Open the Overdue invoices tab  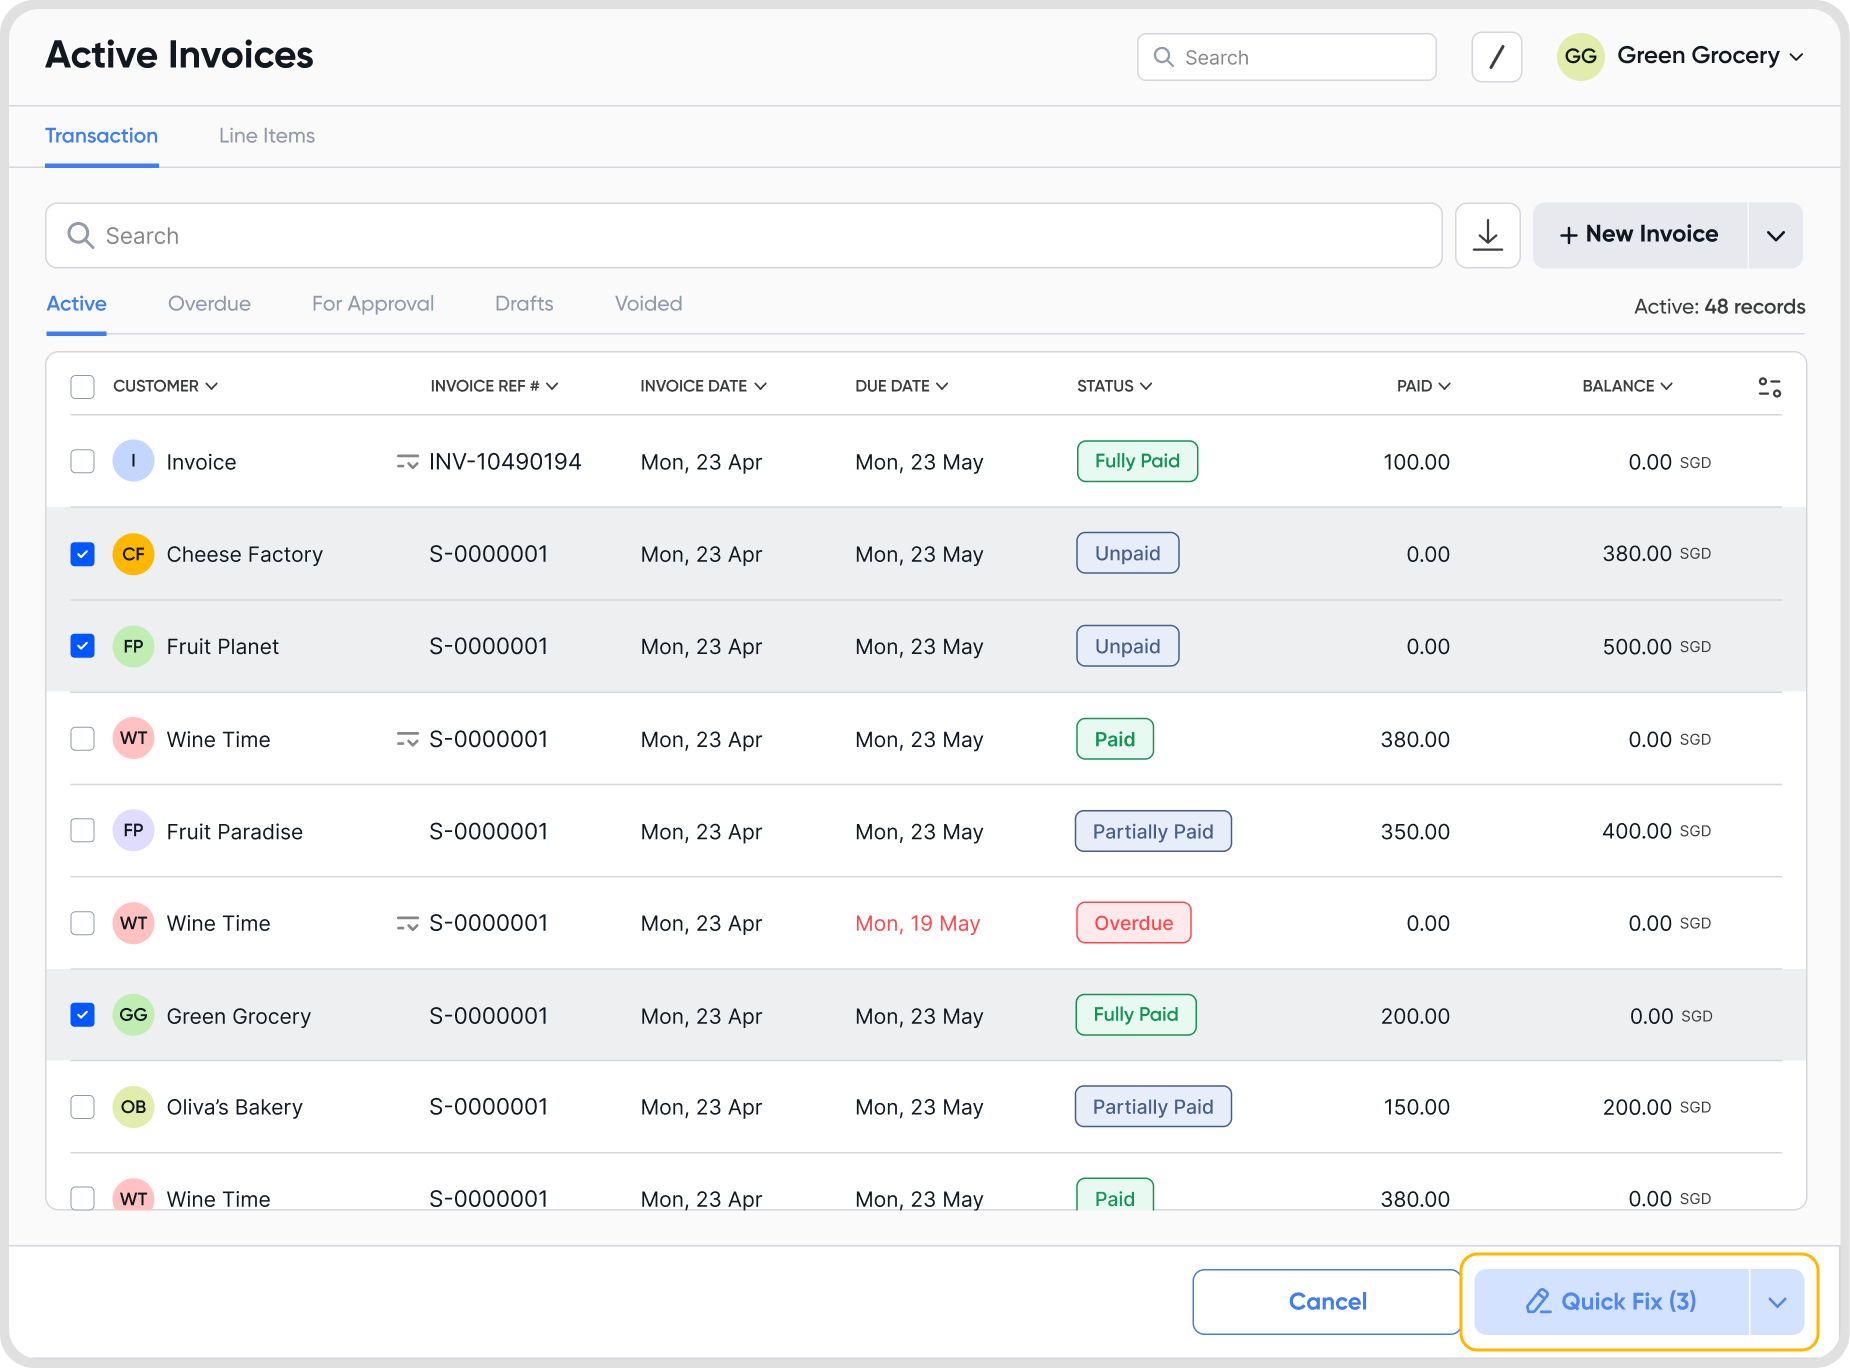(x=209, y=304)
